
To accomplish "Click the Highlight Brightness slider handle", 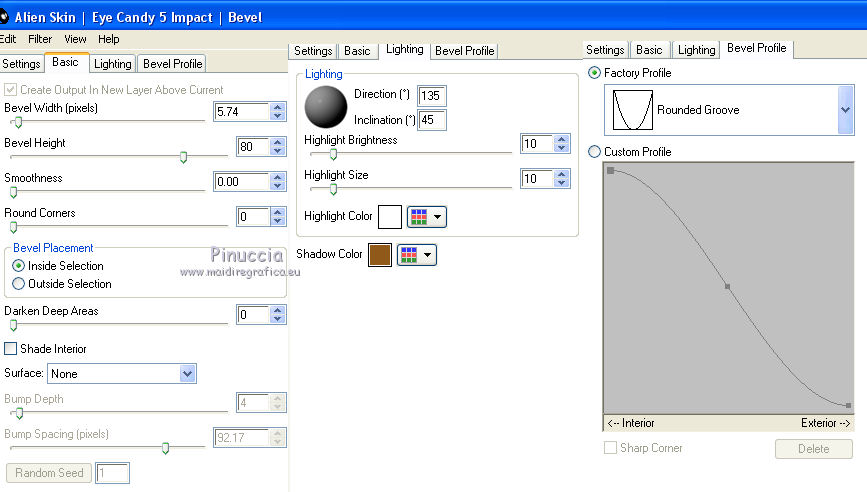I will click(x=333, y=154).
